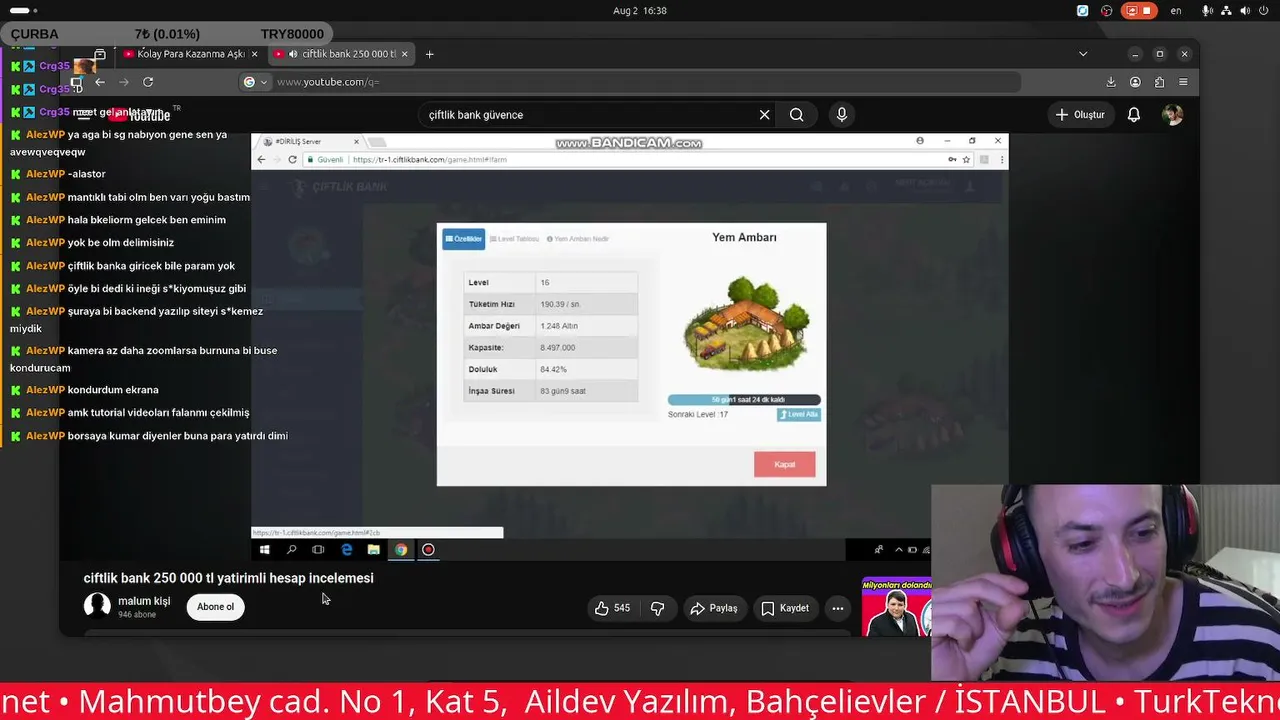Click the red 'Kapat' button in the dialog
Image resolution: width=1280 pixels, height=720 pixels.
(784, 464)
